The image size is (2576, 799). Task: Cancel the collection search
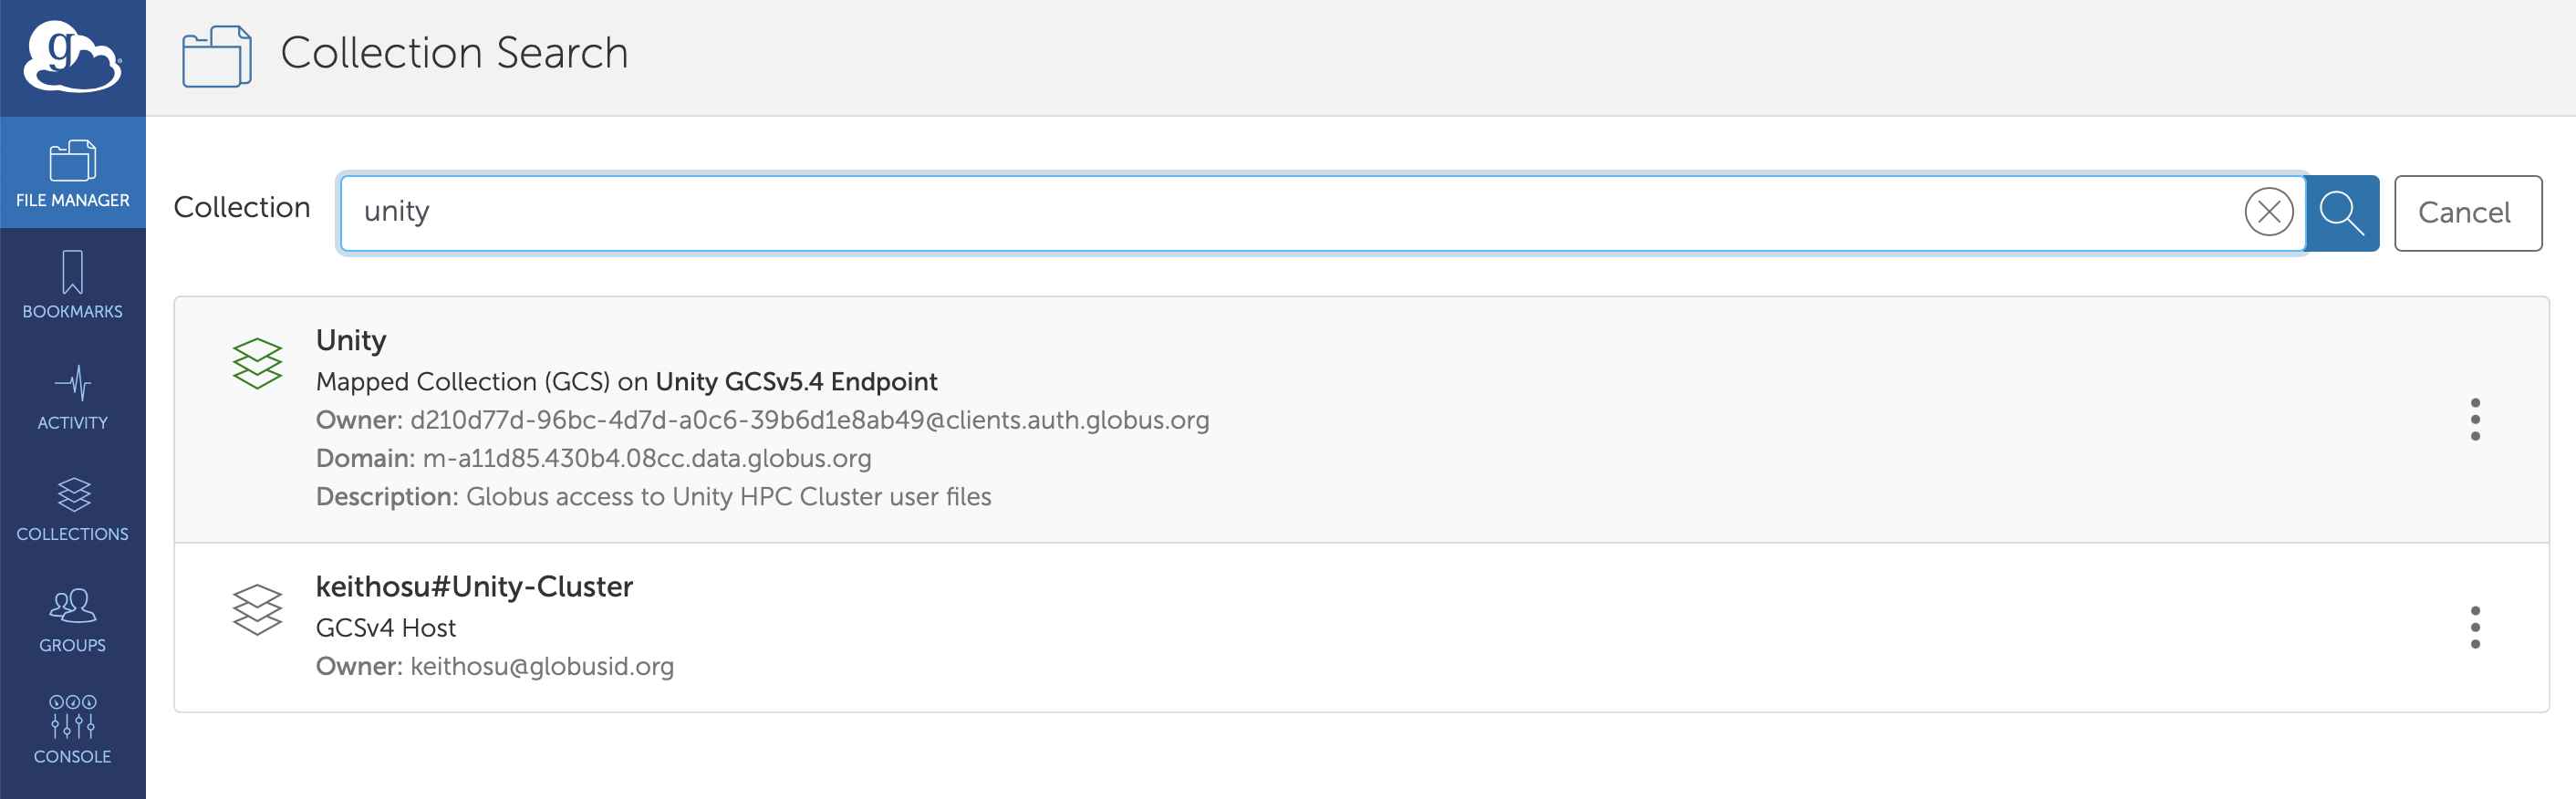pos(2467,213)
